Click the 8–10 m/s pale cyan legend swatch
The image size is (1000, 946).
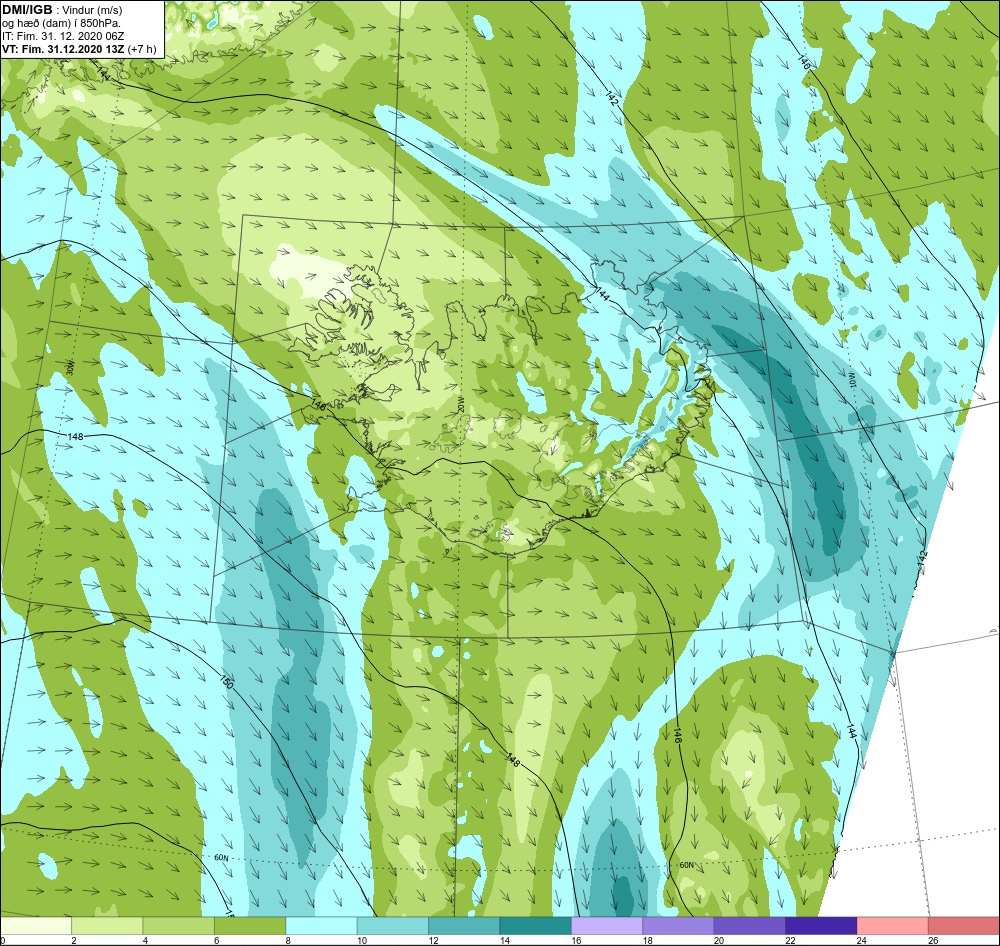click(321, 926)
